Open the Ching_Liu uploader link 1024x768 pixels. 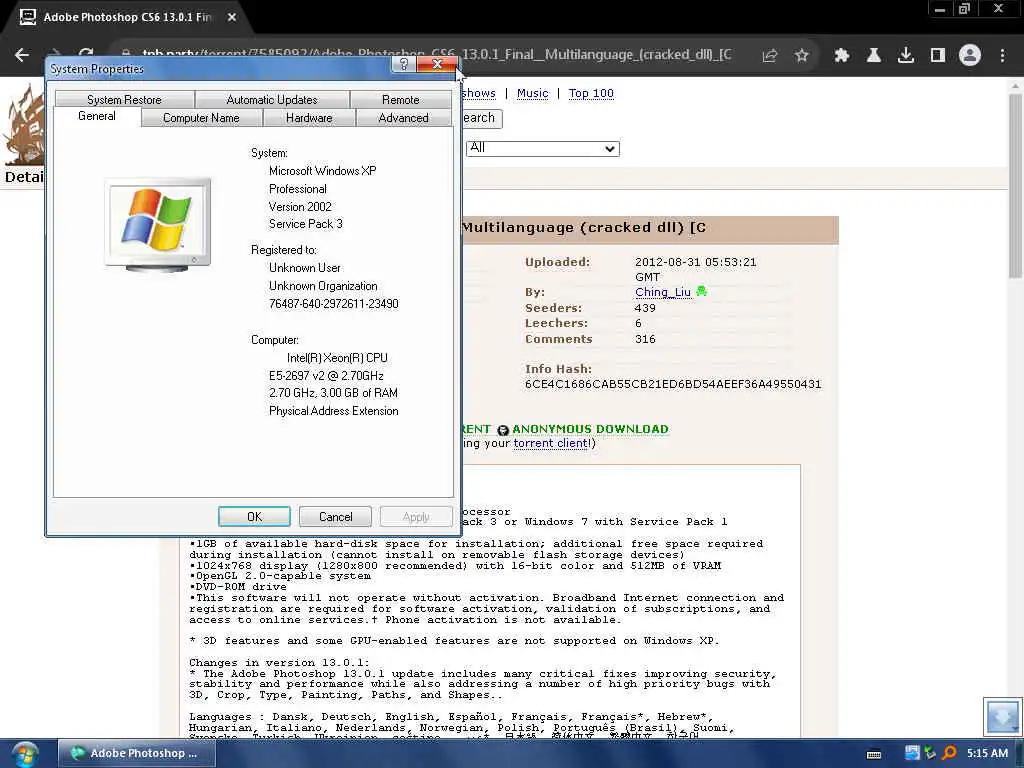[x=663, y=292]
